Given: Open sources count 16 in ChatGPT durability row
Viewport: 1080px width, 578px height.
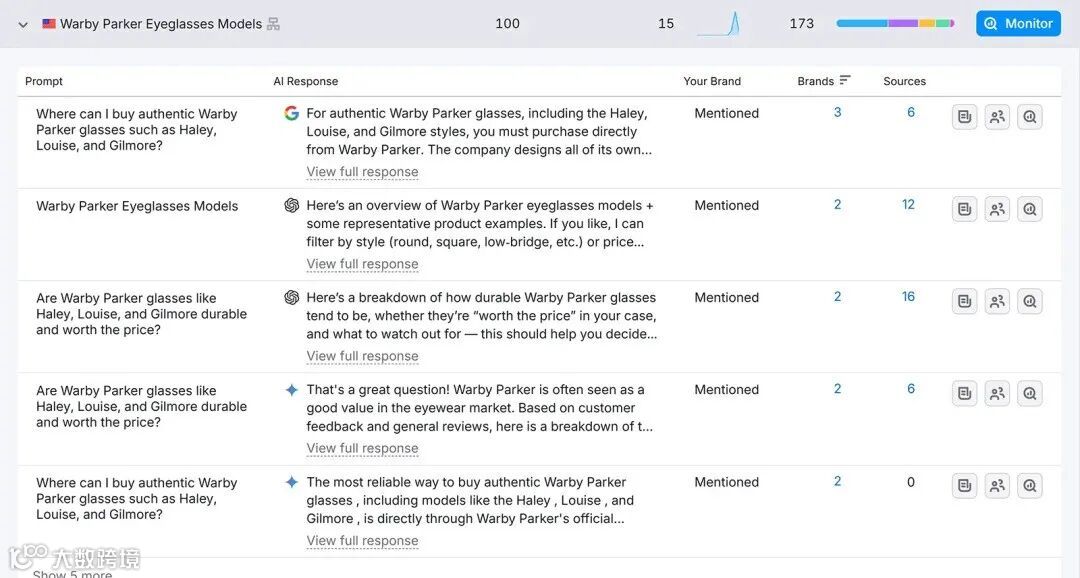Looking at the screenshot, I should pos(908,297).
